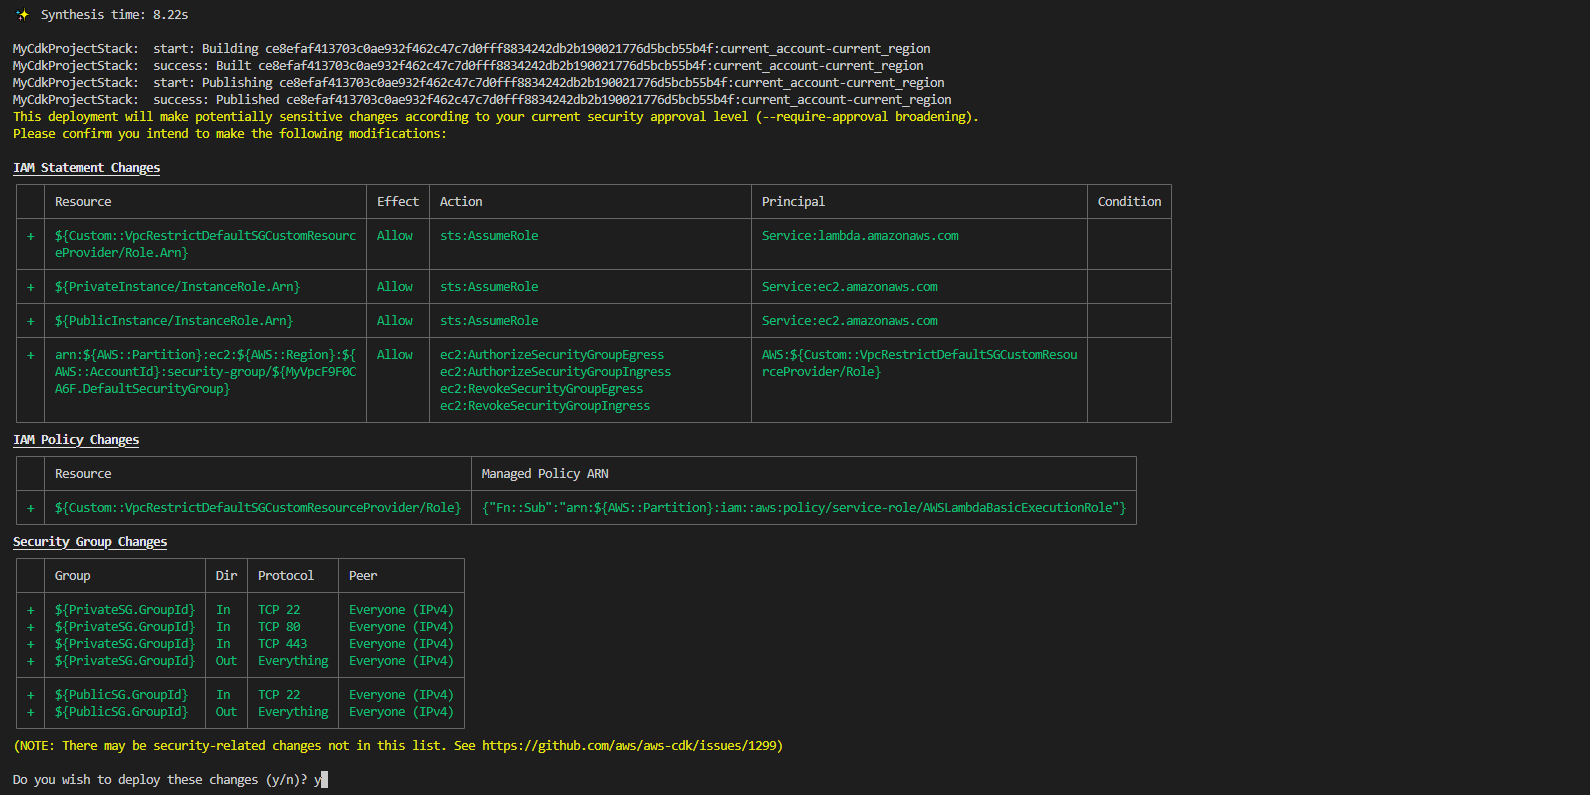Click the plus marker beside TCP 443 rule
This screenshot has width=1590, height=795.
point(31,644)
